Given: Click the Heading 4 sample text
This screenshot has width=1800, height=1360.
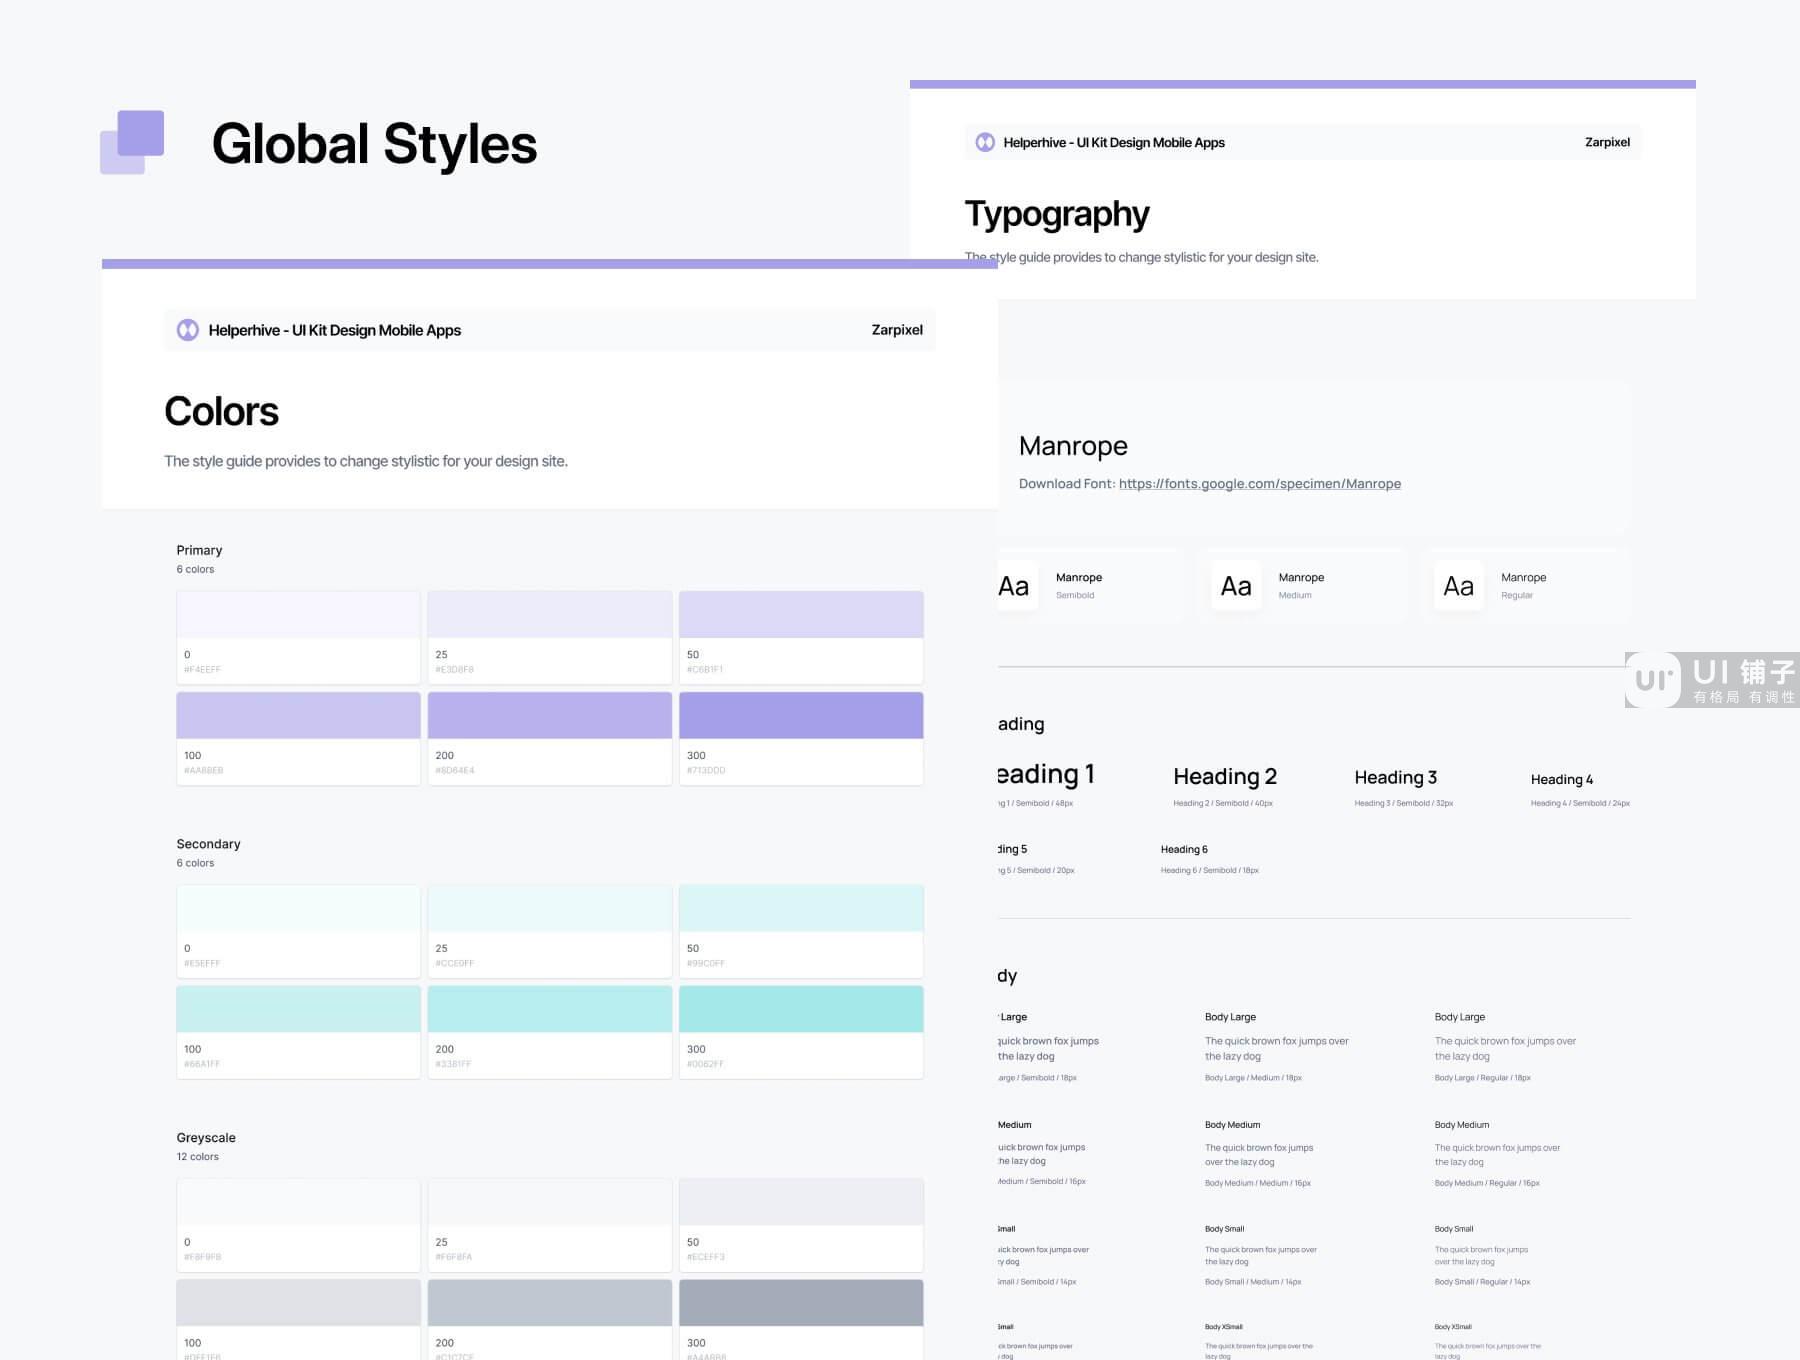Looking at the screenshot, I should pyautogui.click(x=1562, y=780).
